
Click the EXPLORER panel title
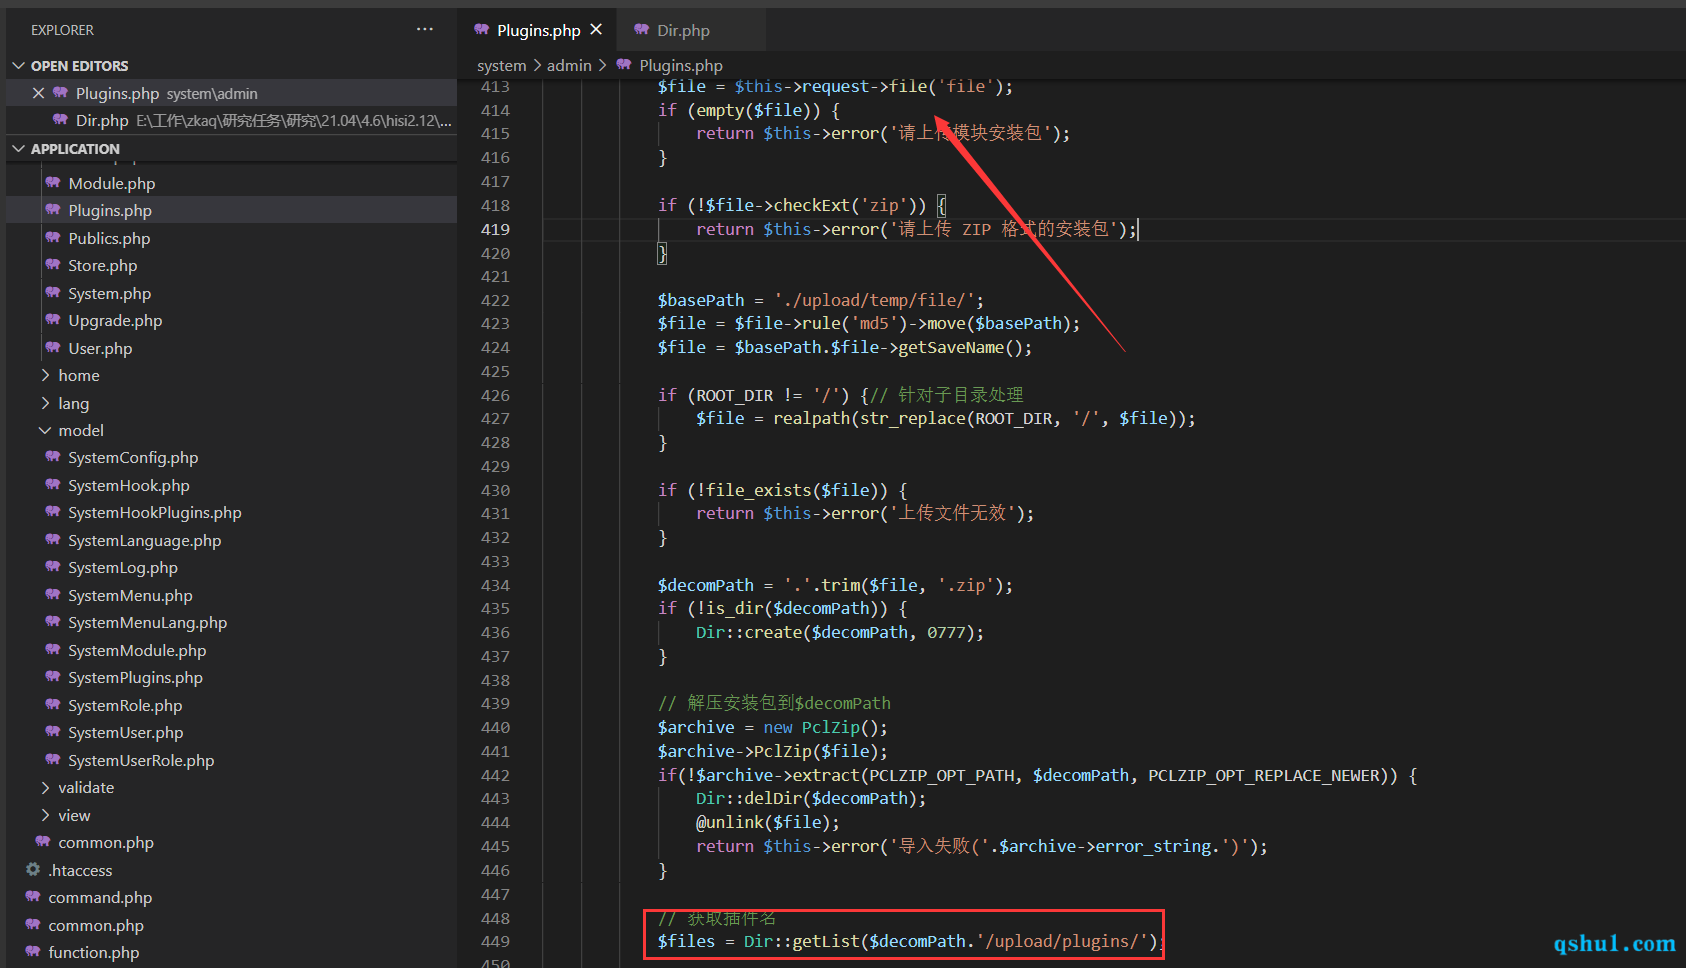pos(62,30)
